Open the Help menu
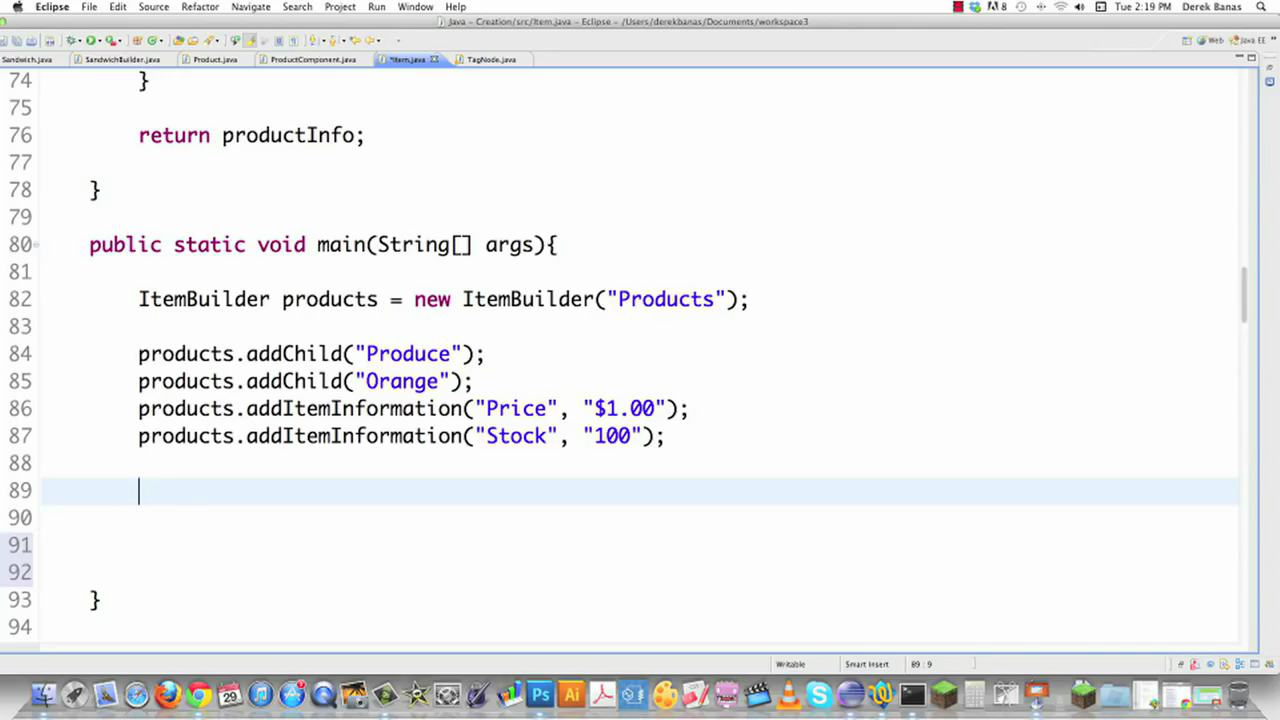 click(456, 7)
